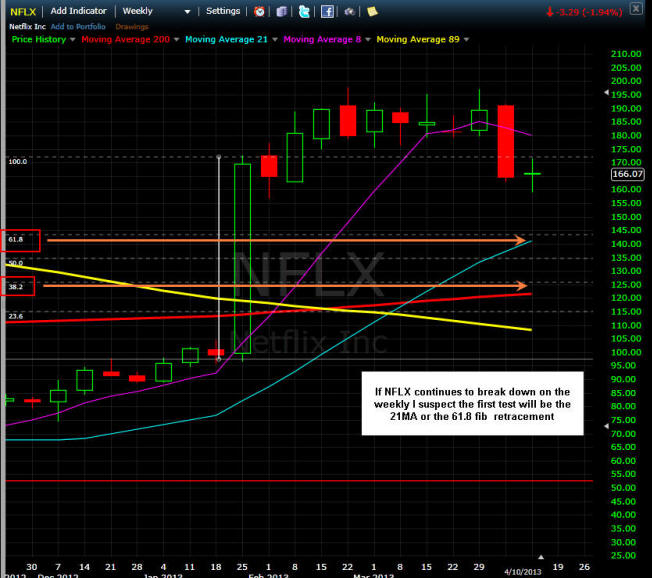Image resolution: width=652 pixels, height=578 pixels.
Task: Click the 23.6 Fibonacci level label
Action: point(15,316)
